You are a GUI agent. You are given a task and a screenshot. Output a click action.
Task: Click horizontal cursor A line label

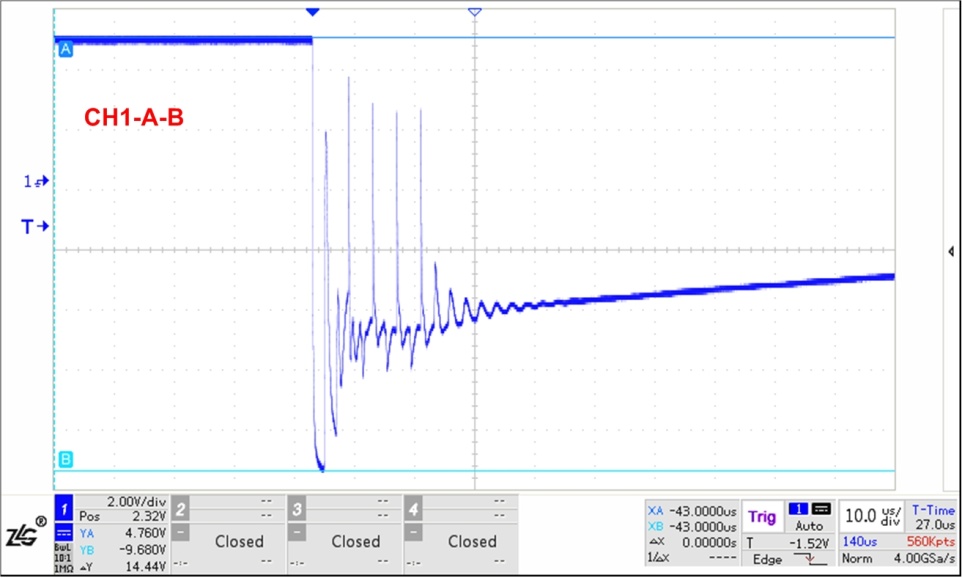66,48
